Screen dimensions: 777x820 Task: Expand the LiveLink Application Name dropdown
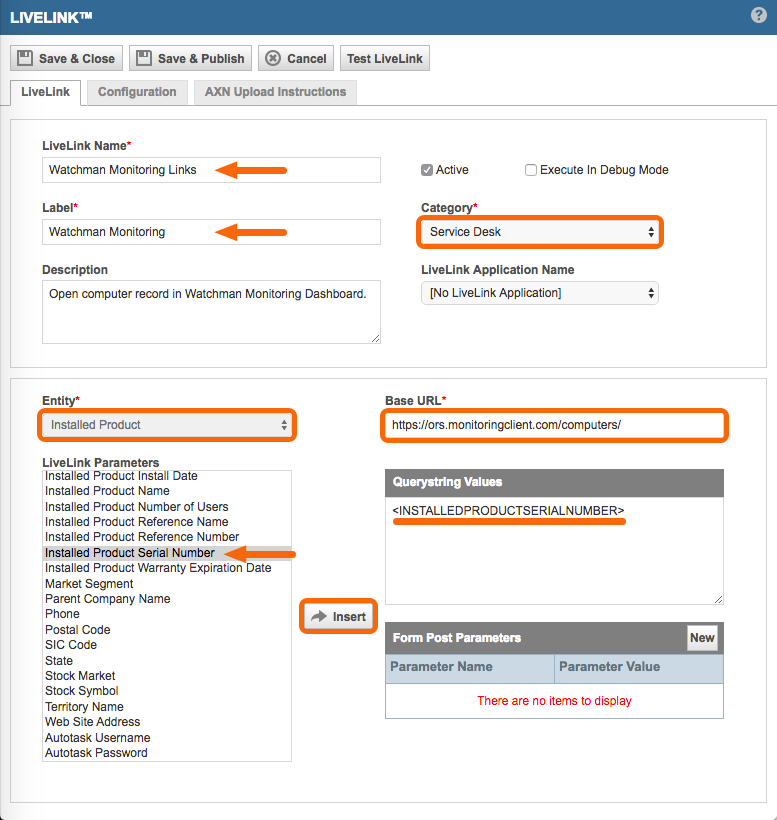click(540, 293)
